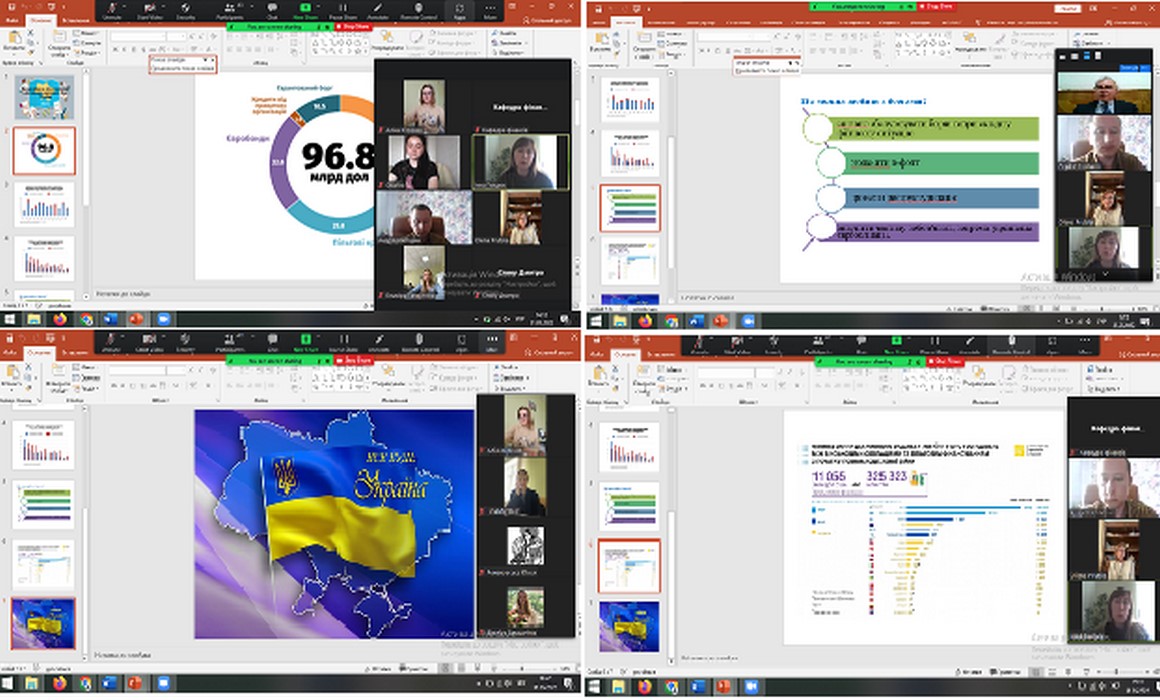Click green New Share icon above 96.8 chart
1160x700 pixels.
(x=306, y=9)
